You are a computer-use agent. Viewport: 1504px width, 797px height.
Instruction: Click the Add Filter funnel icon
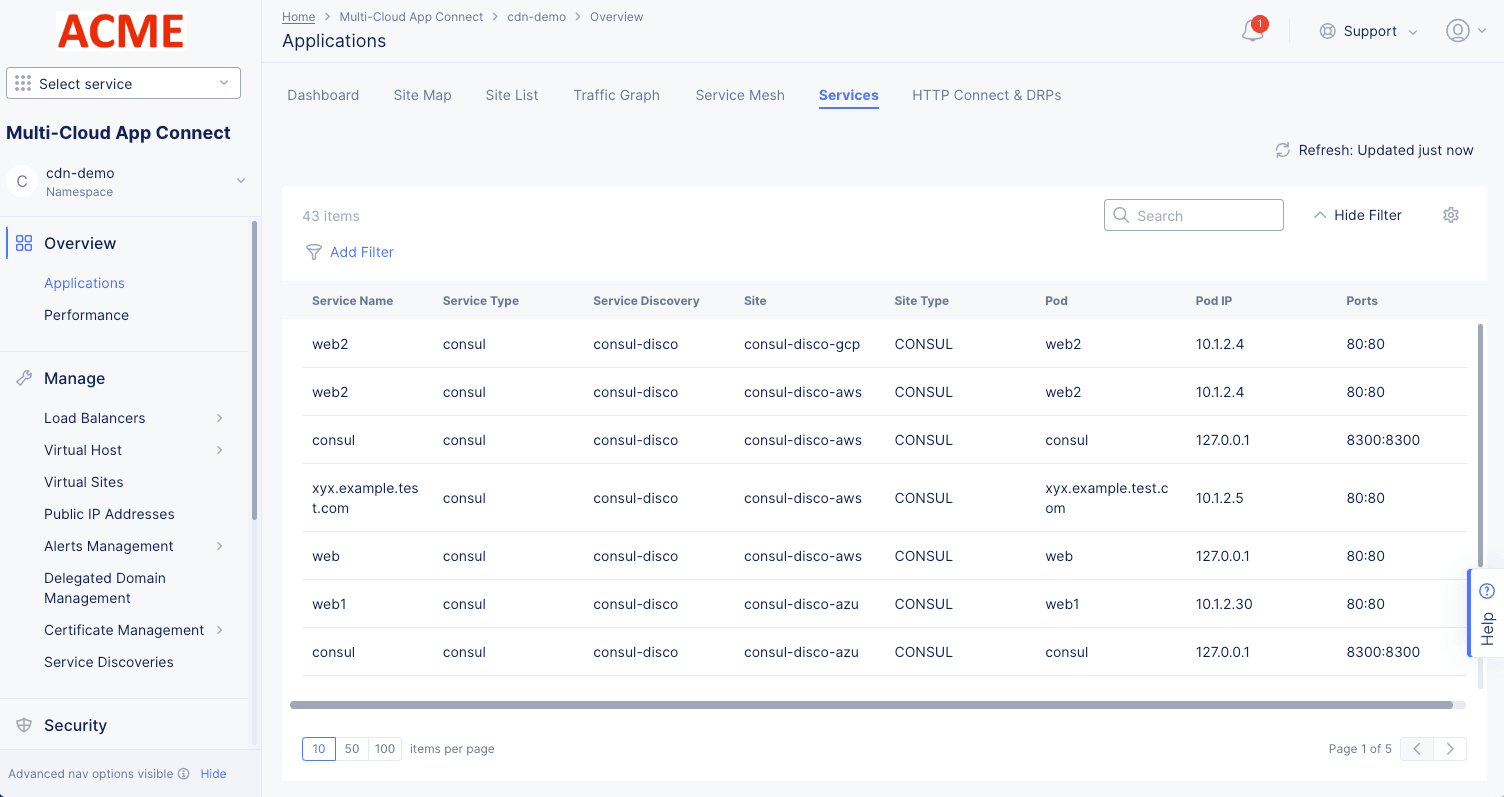pos(313,252)
